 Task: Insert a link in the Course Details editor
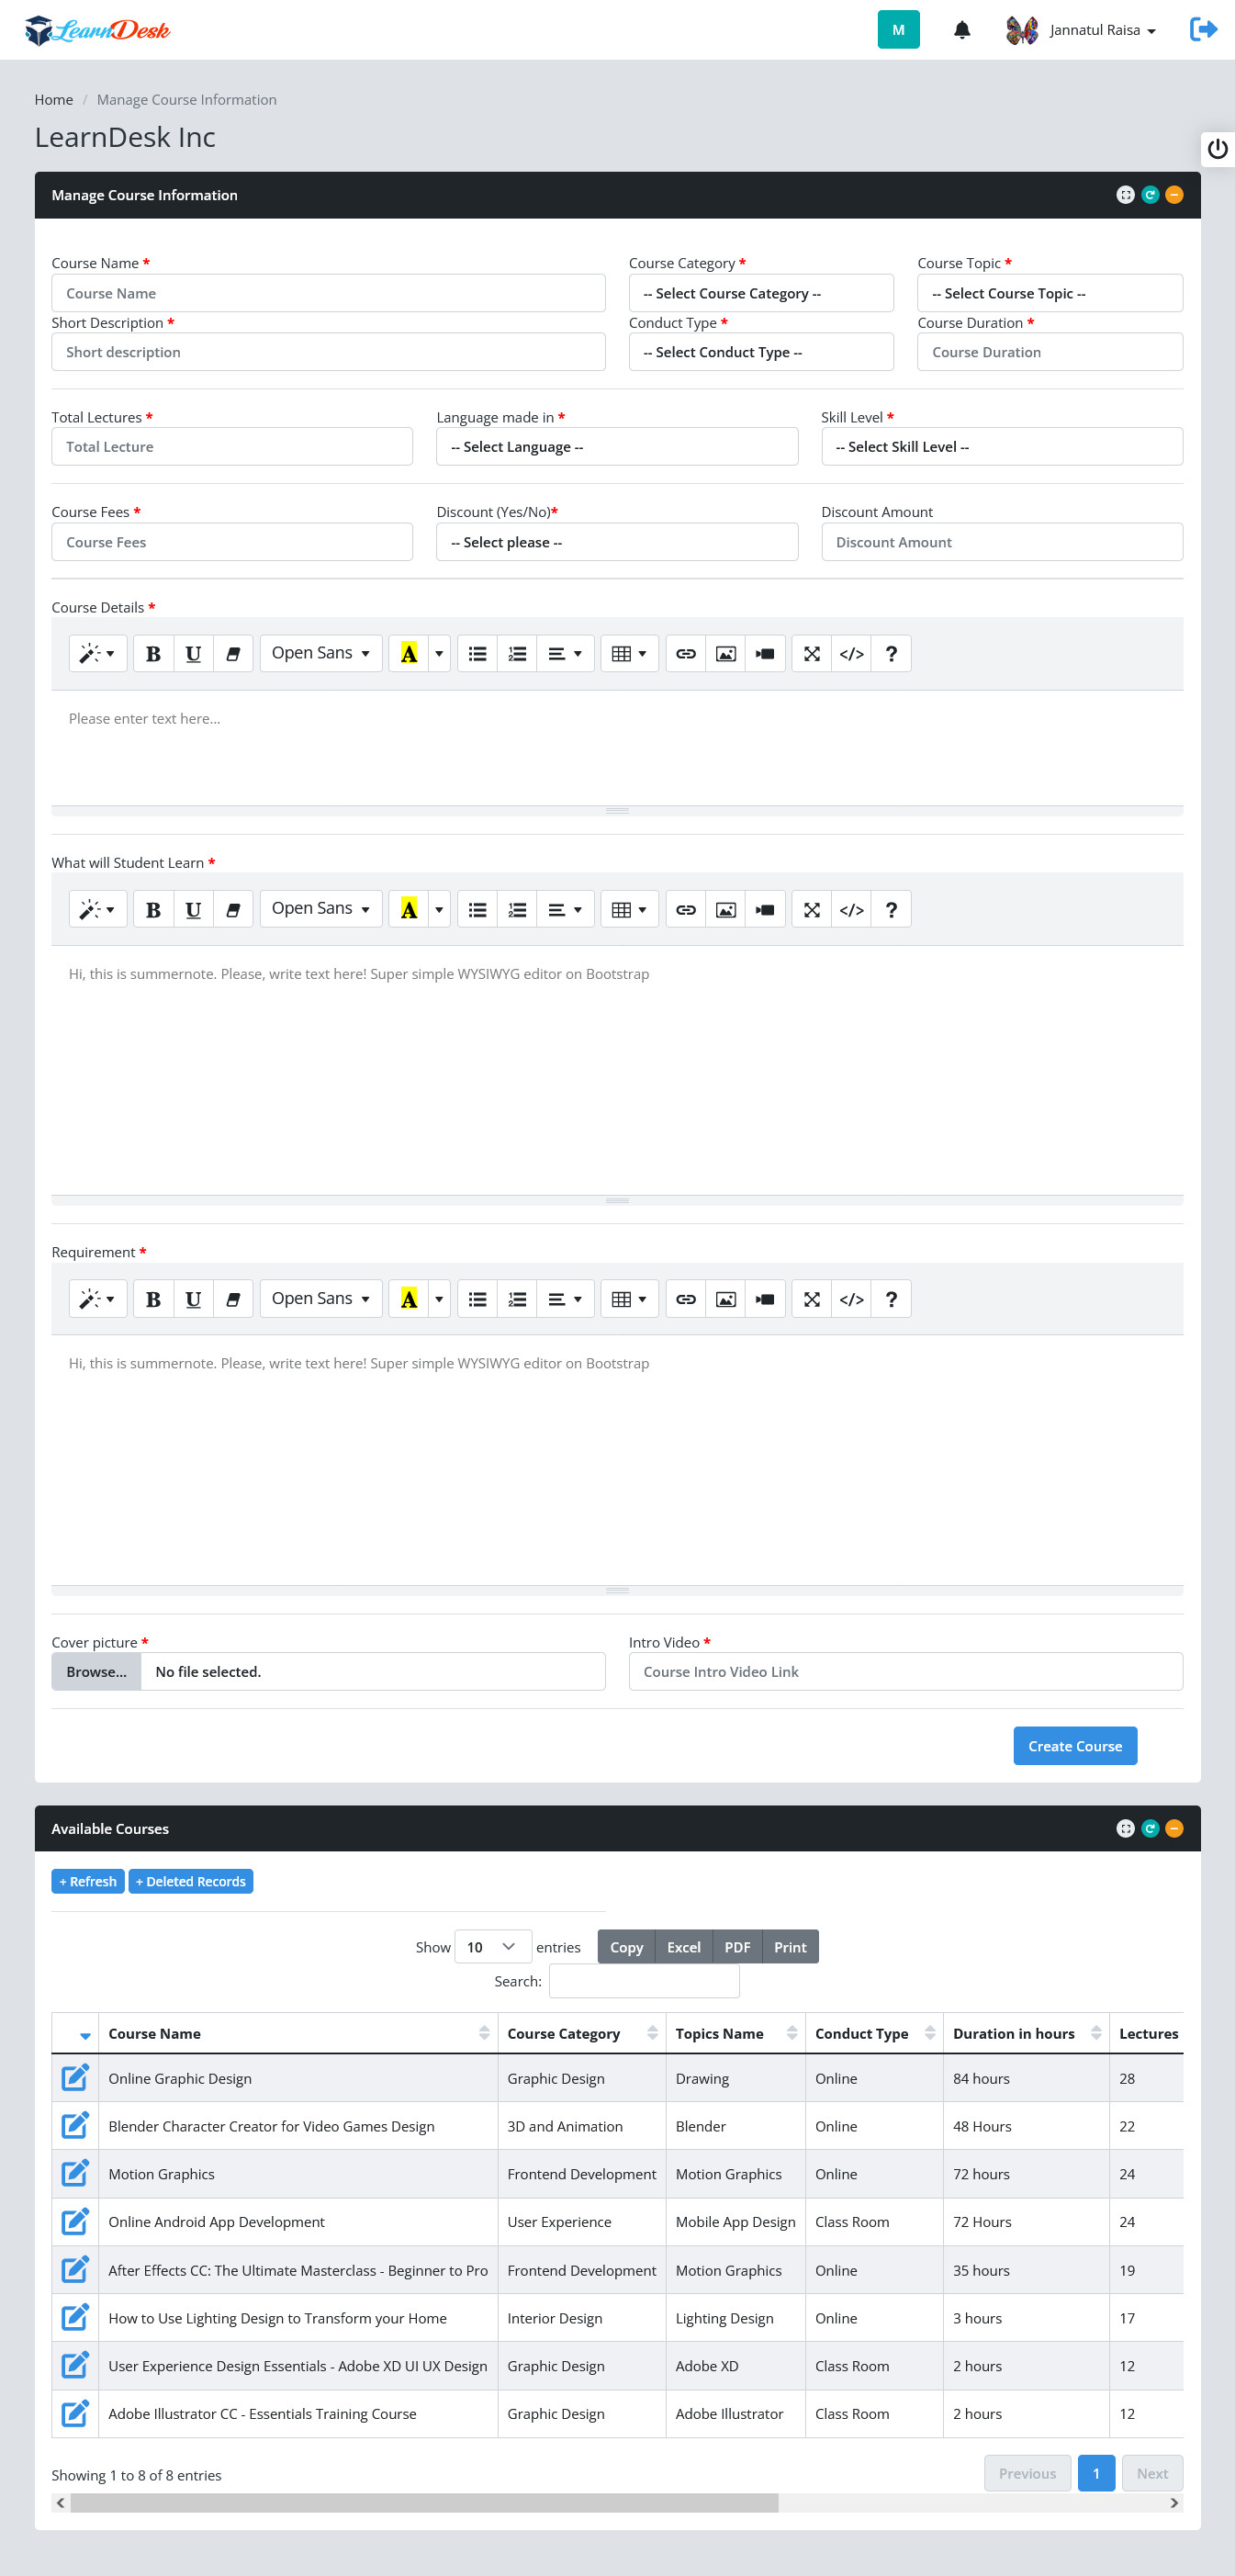[x=686, y=654]
